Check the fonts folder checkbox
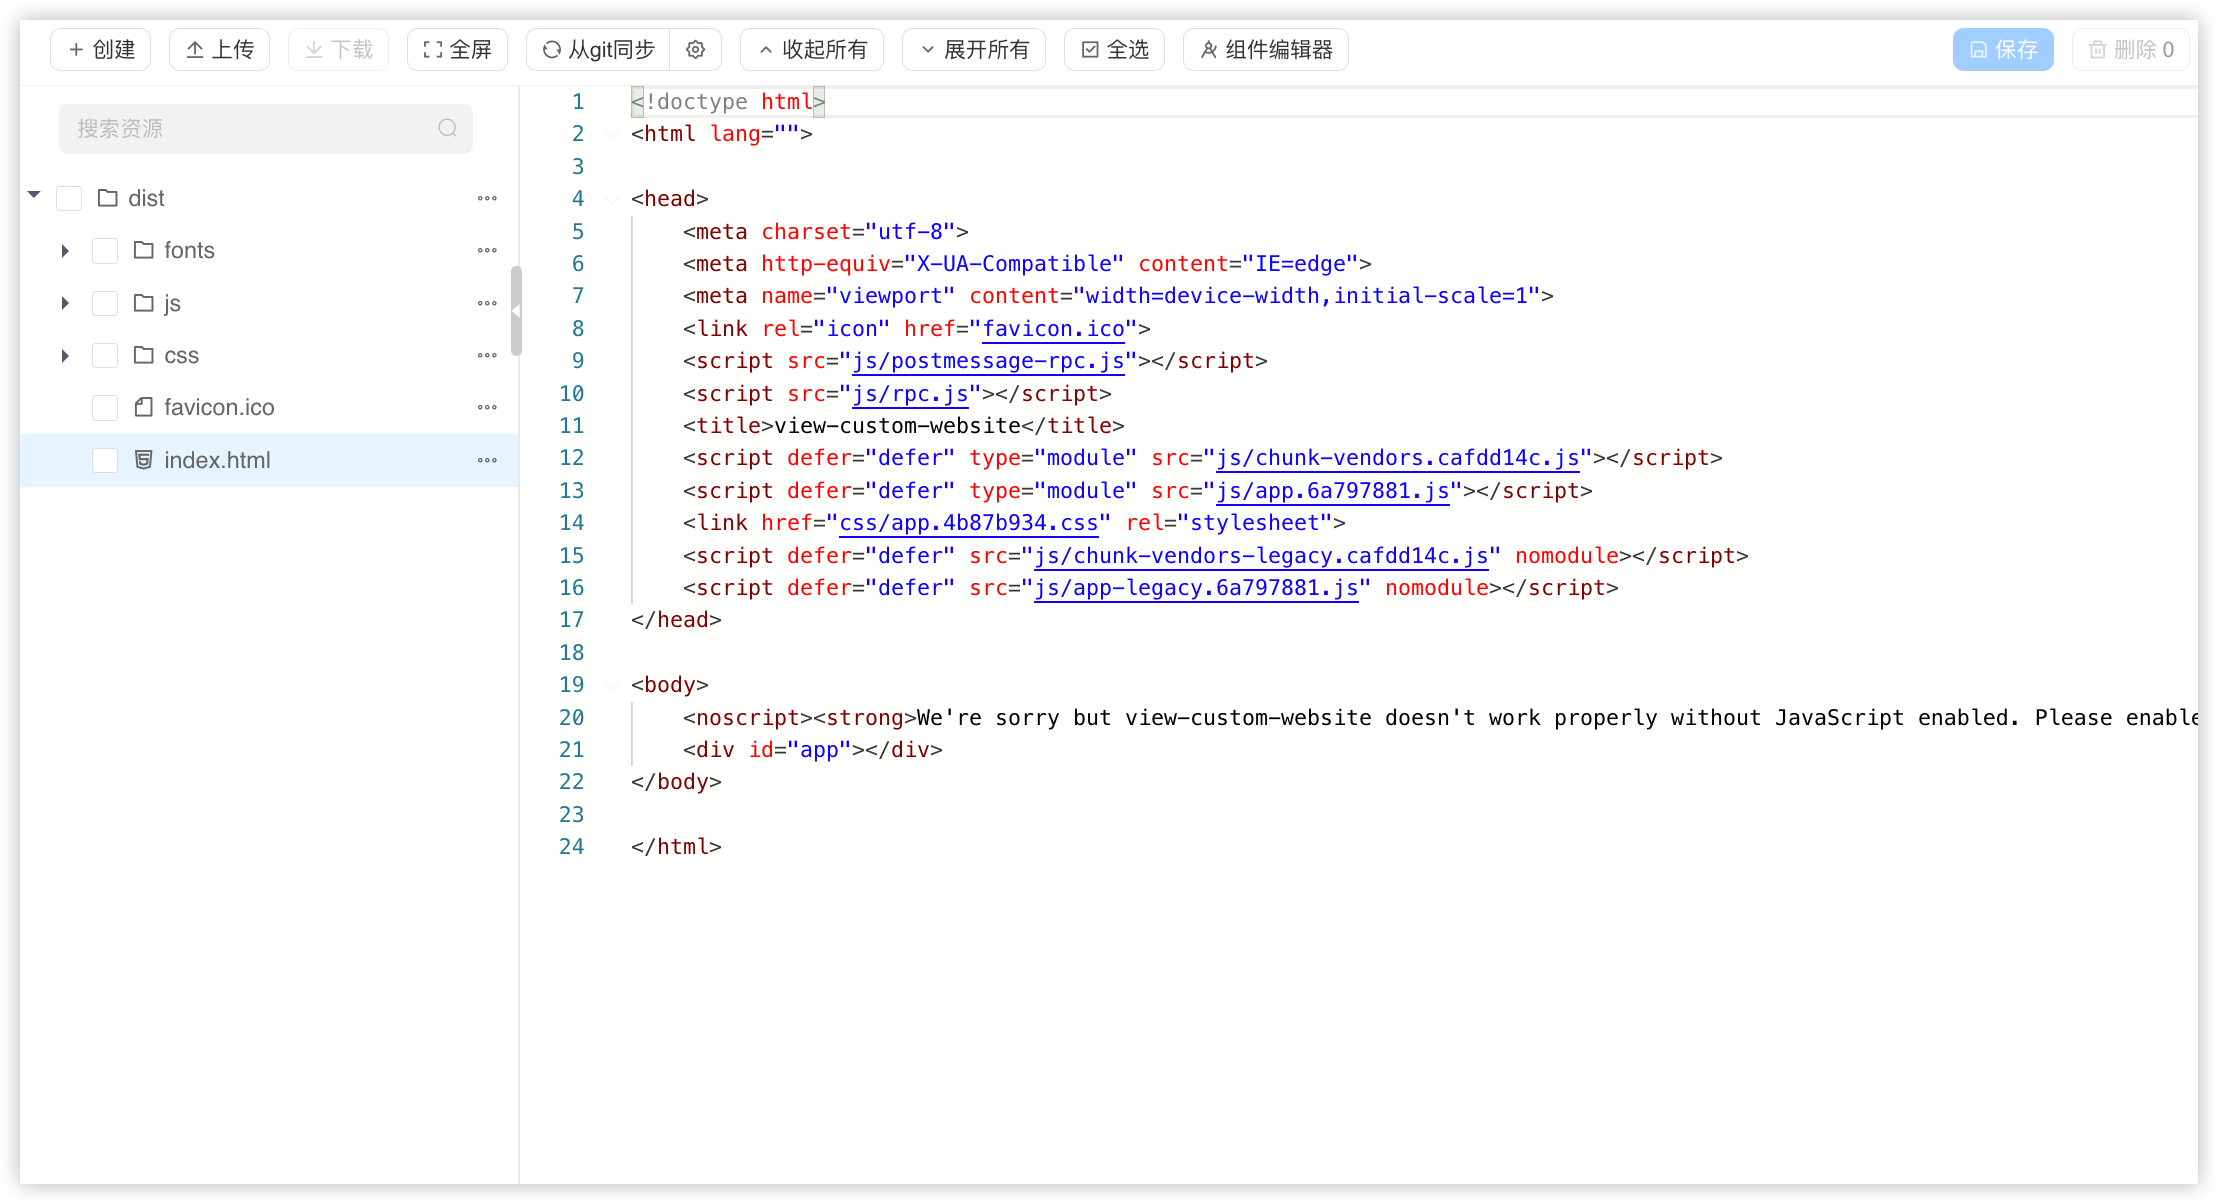The image size is (2218, 1204). 105,251
